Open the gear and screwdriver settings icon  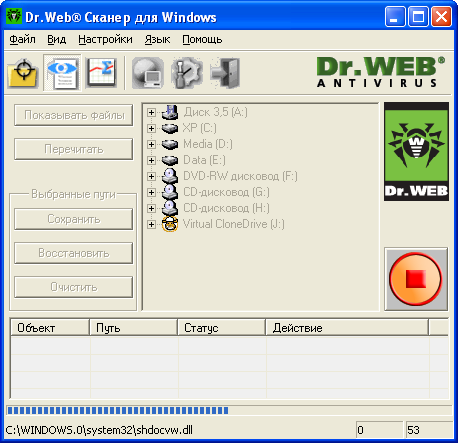pyautogui.click(x=187, y=73)
